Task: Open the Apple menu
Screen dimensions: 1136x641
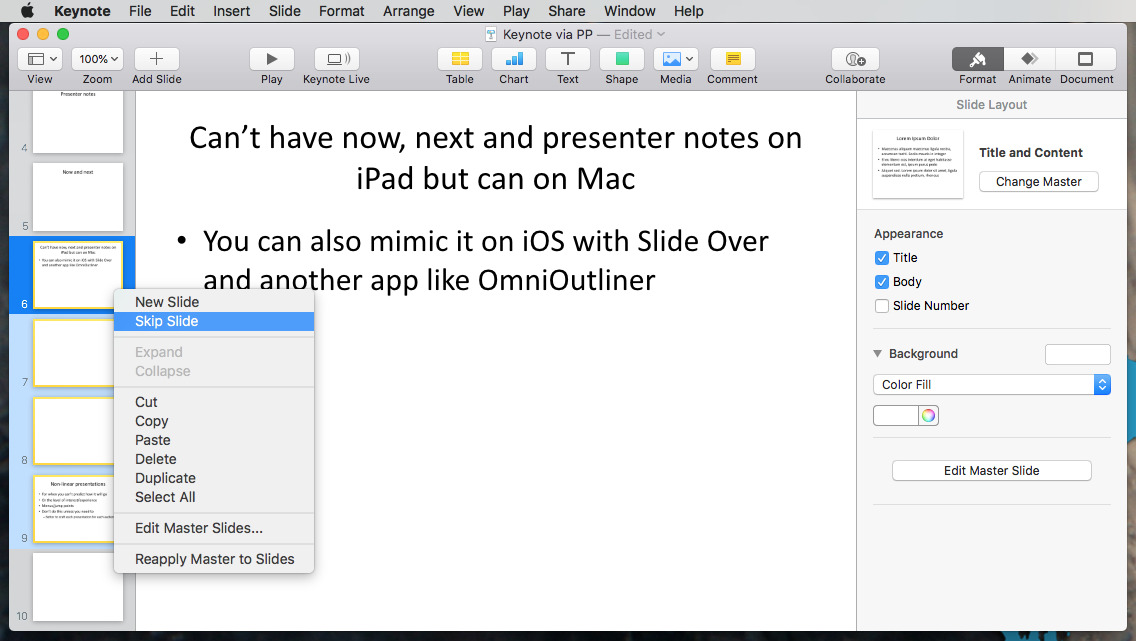Action: pyautogui.click(x=27, y=11)
